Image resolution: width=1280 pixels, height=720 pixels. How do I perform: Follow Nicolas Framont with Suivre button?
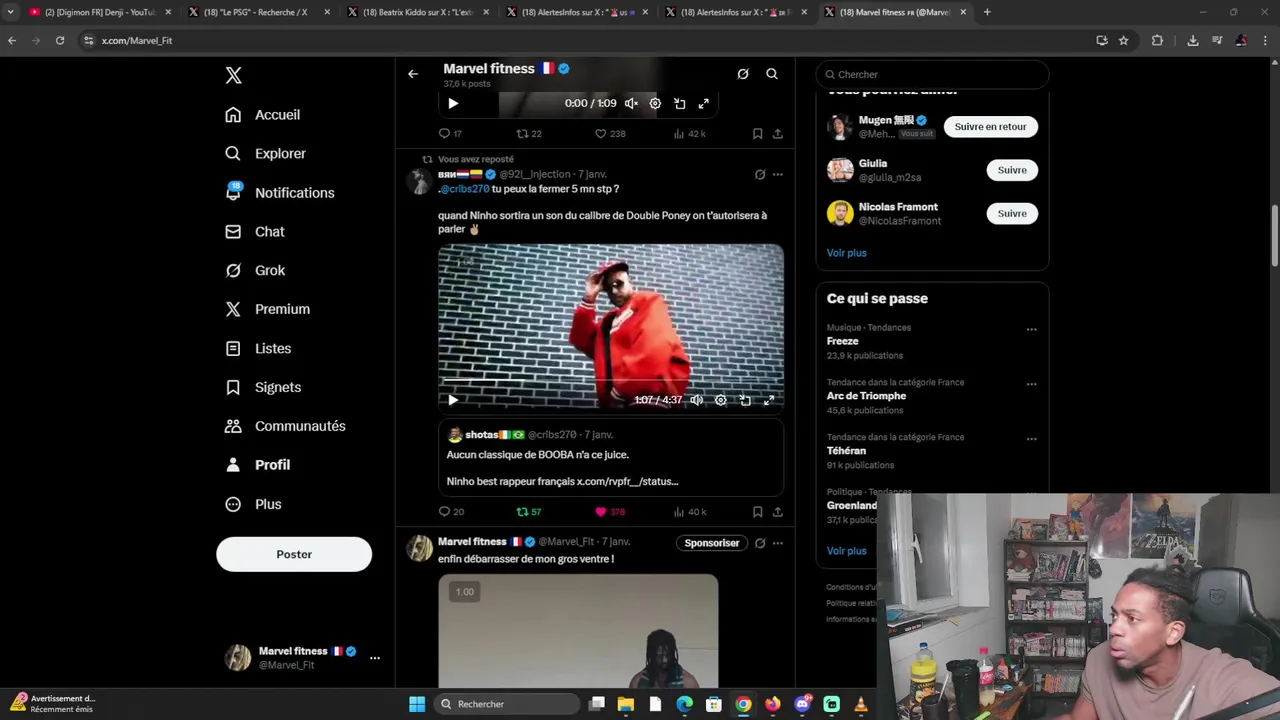[1012, 213]
